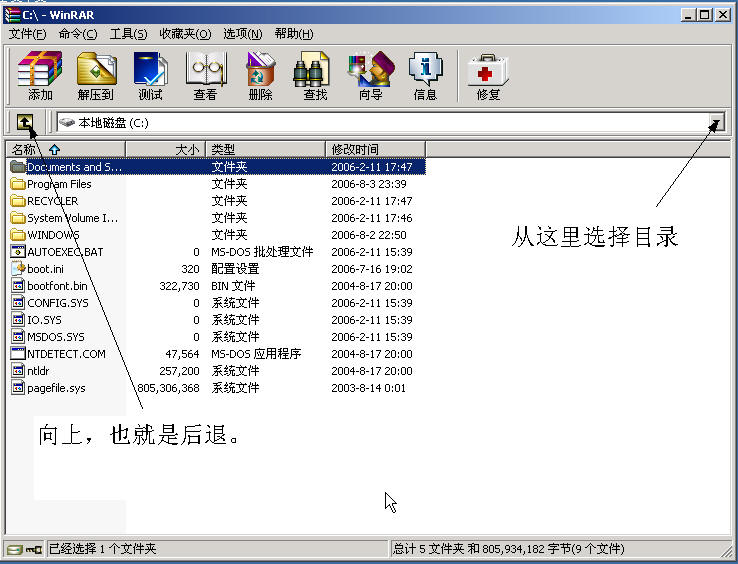The height and width of the screenshot is (564, 738).
Task: Sort by the 大小 column header
Action: pos(166,150)
